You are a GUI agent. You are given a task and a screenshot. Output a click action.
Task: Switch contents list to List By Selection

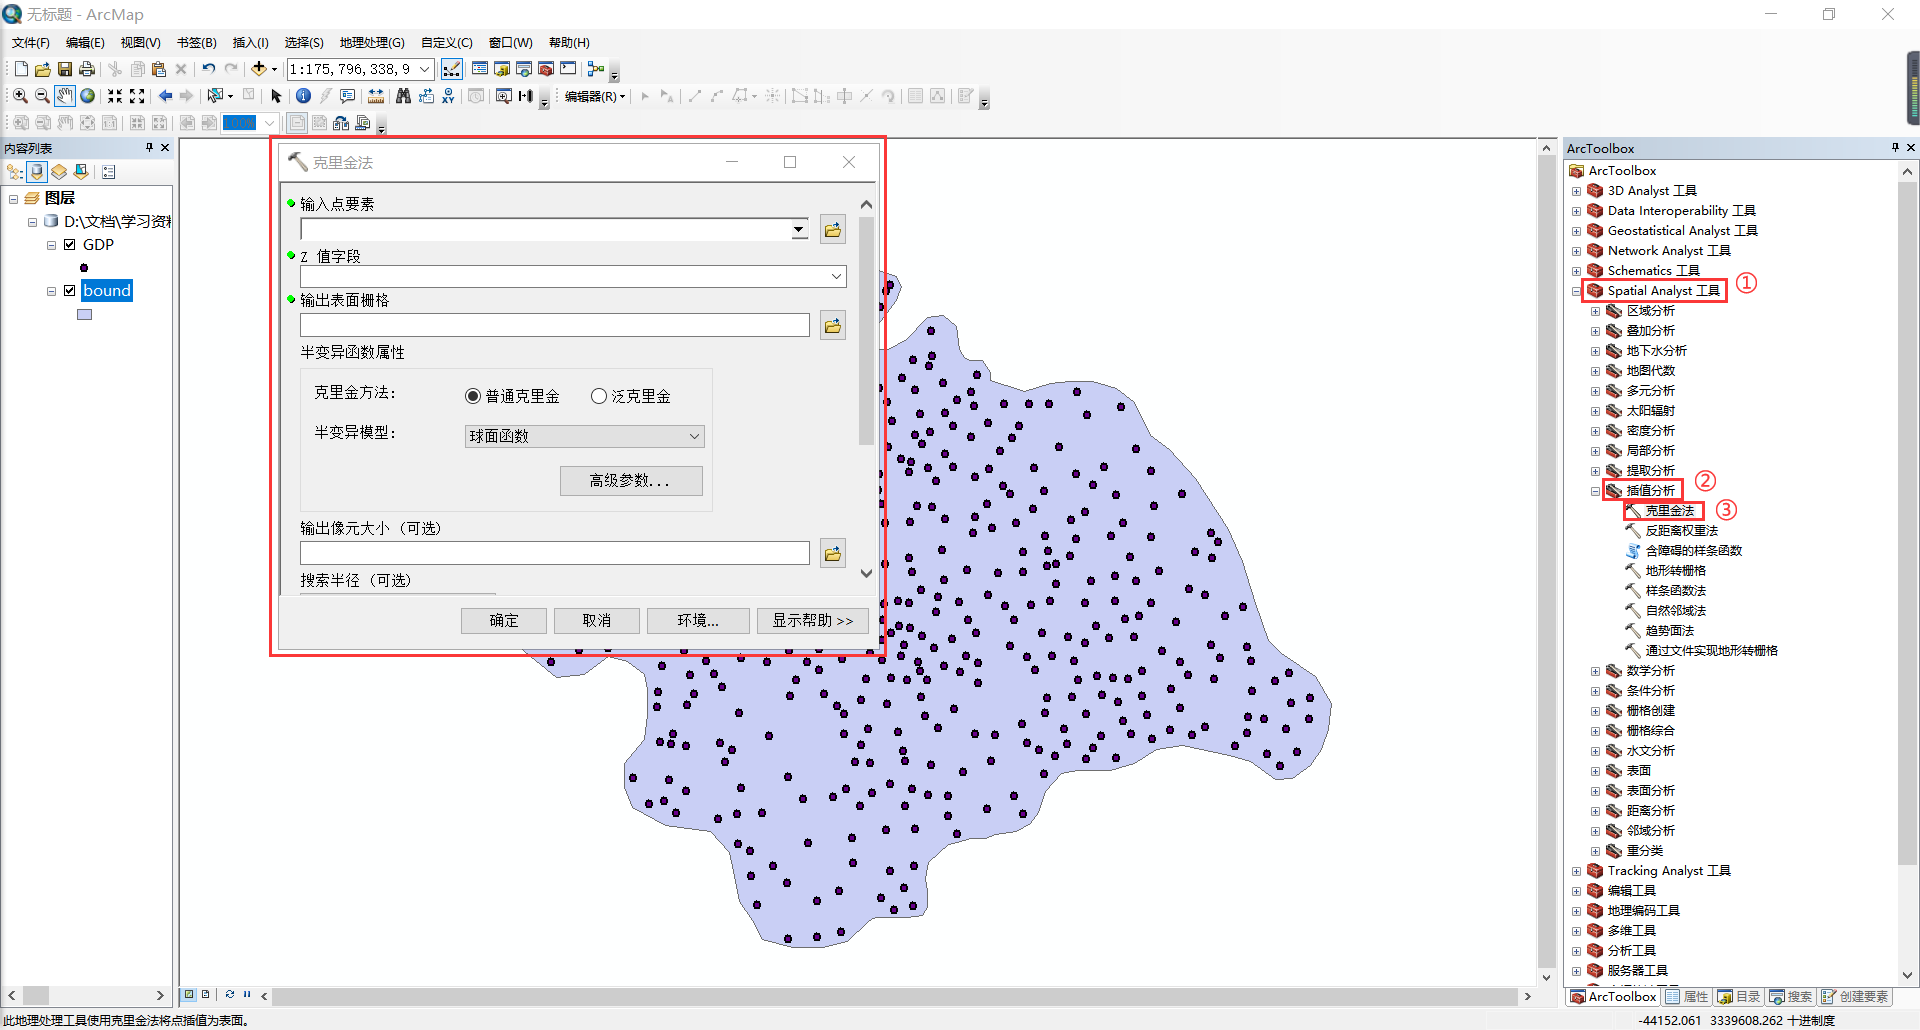(81, 172)
